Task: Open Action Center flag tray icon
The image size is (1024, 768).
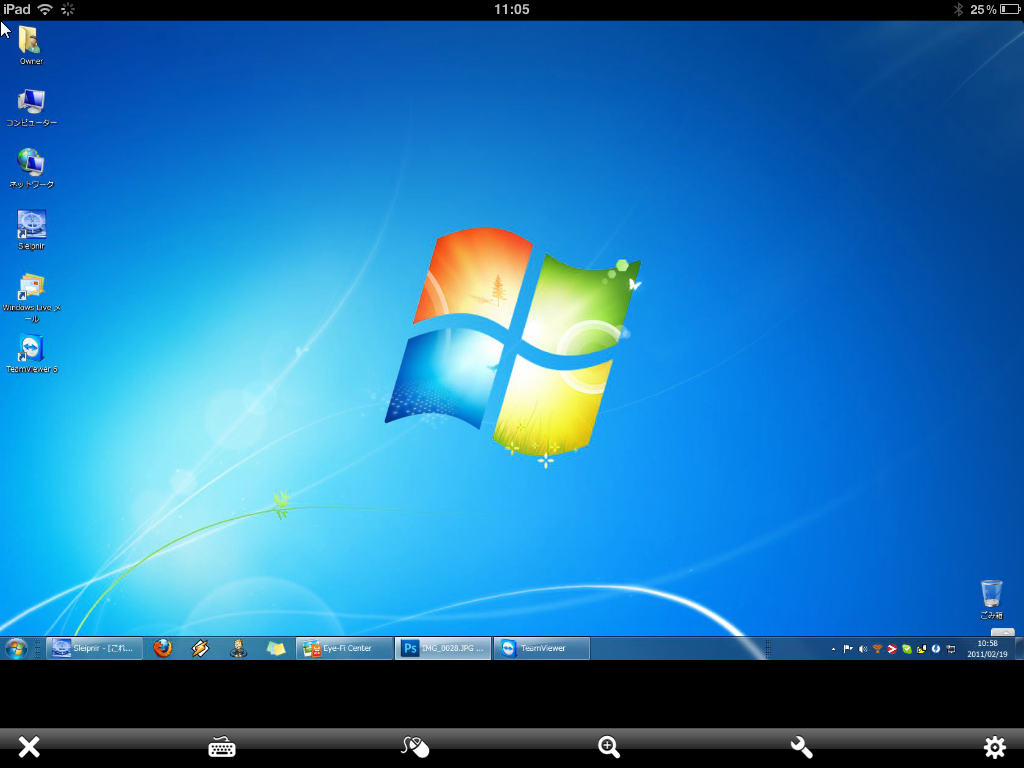Action: point(848,649)
